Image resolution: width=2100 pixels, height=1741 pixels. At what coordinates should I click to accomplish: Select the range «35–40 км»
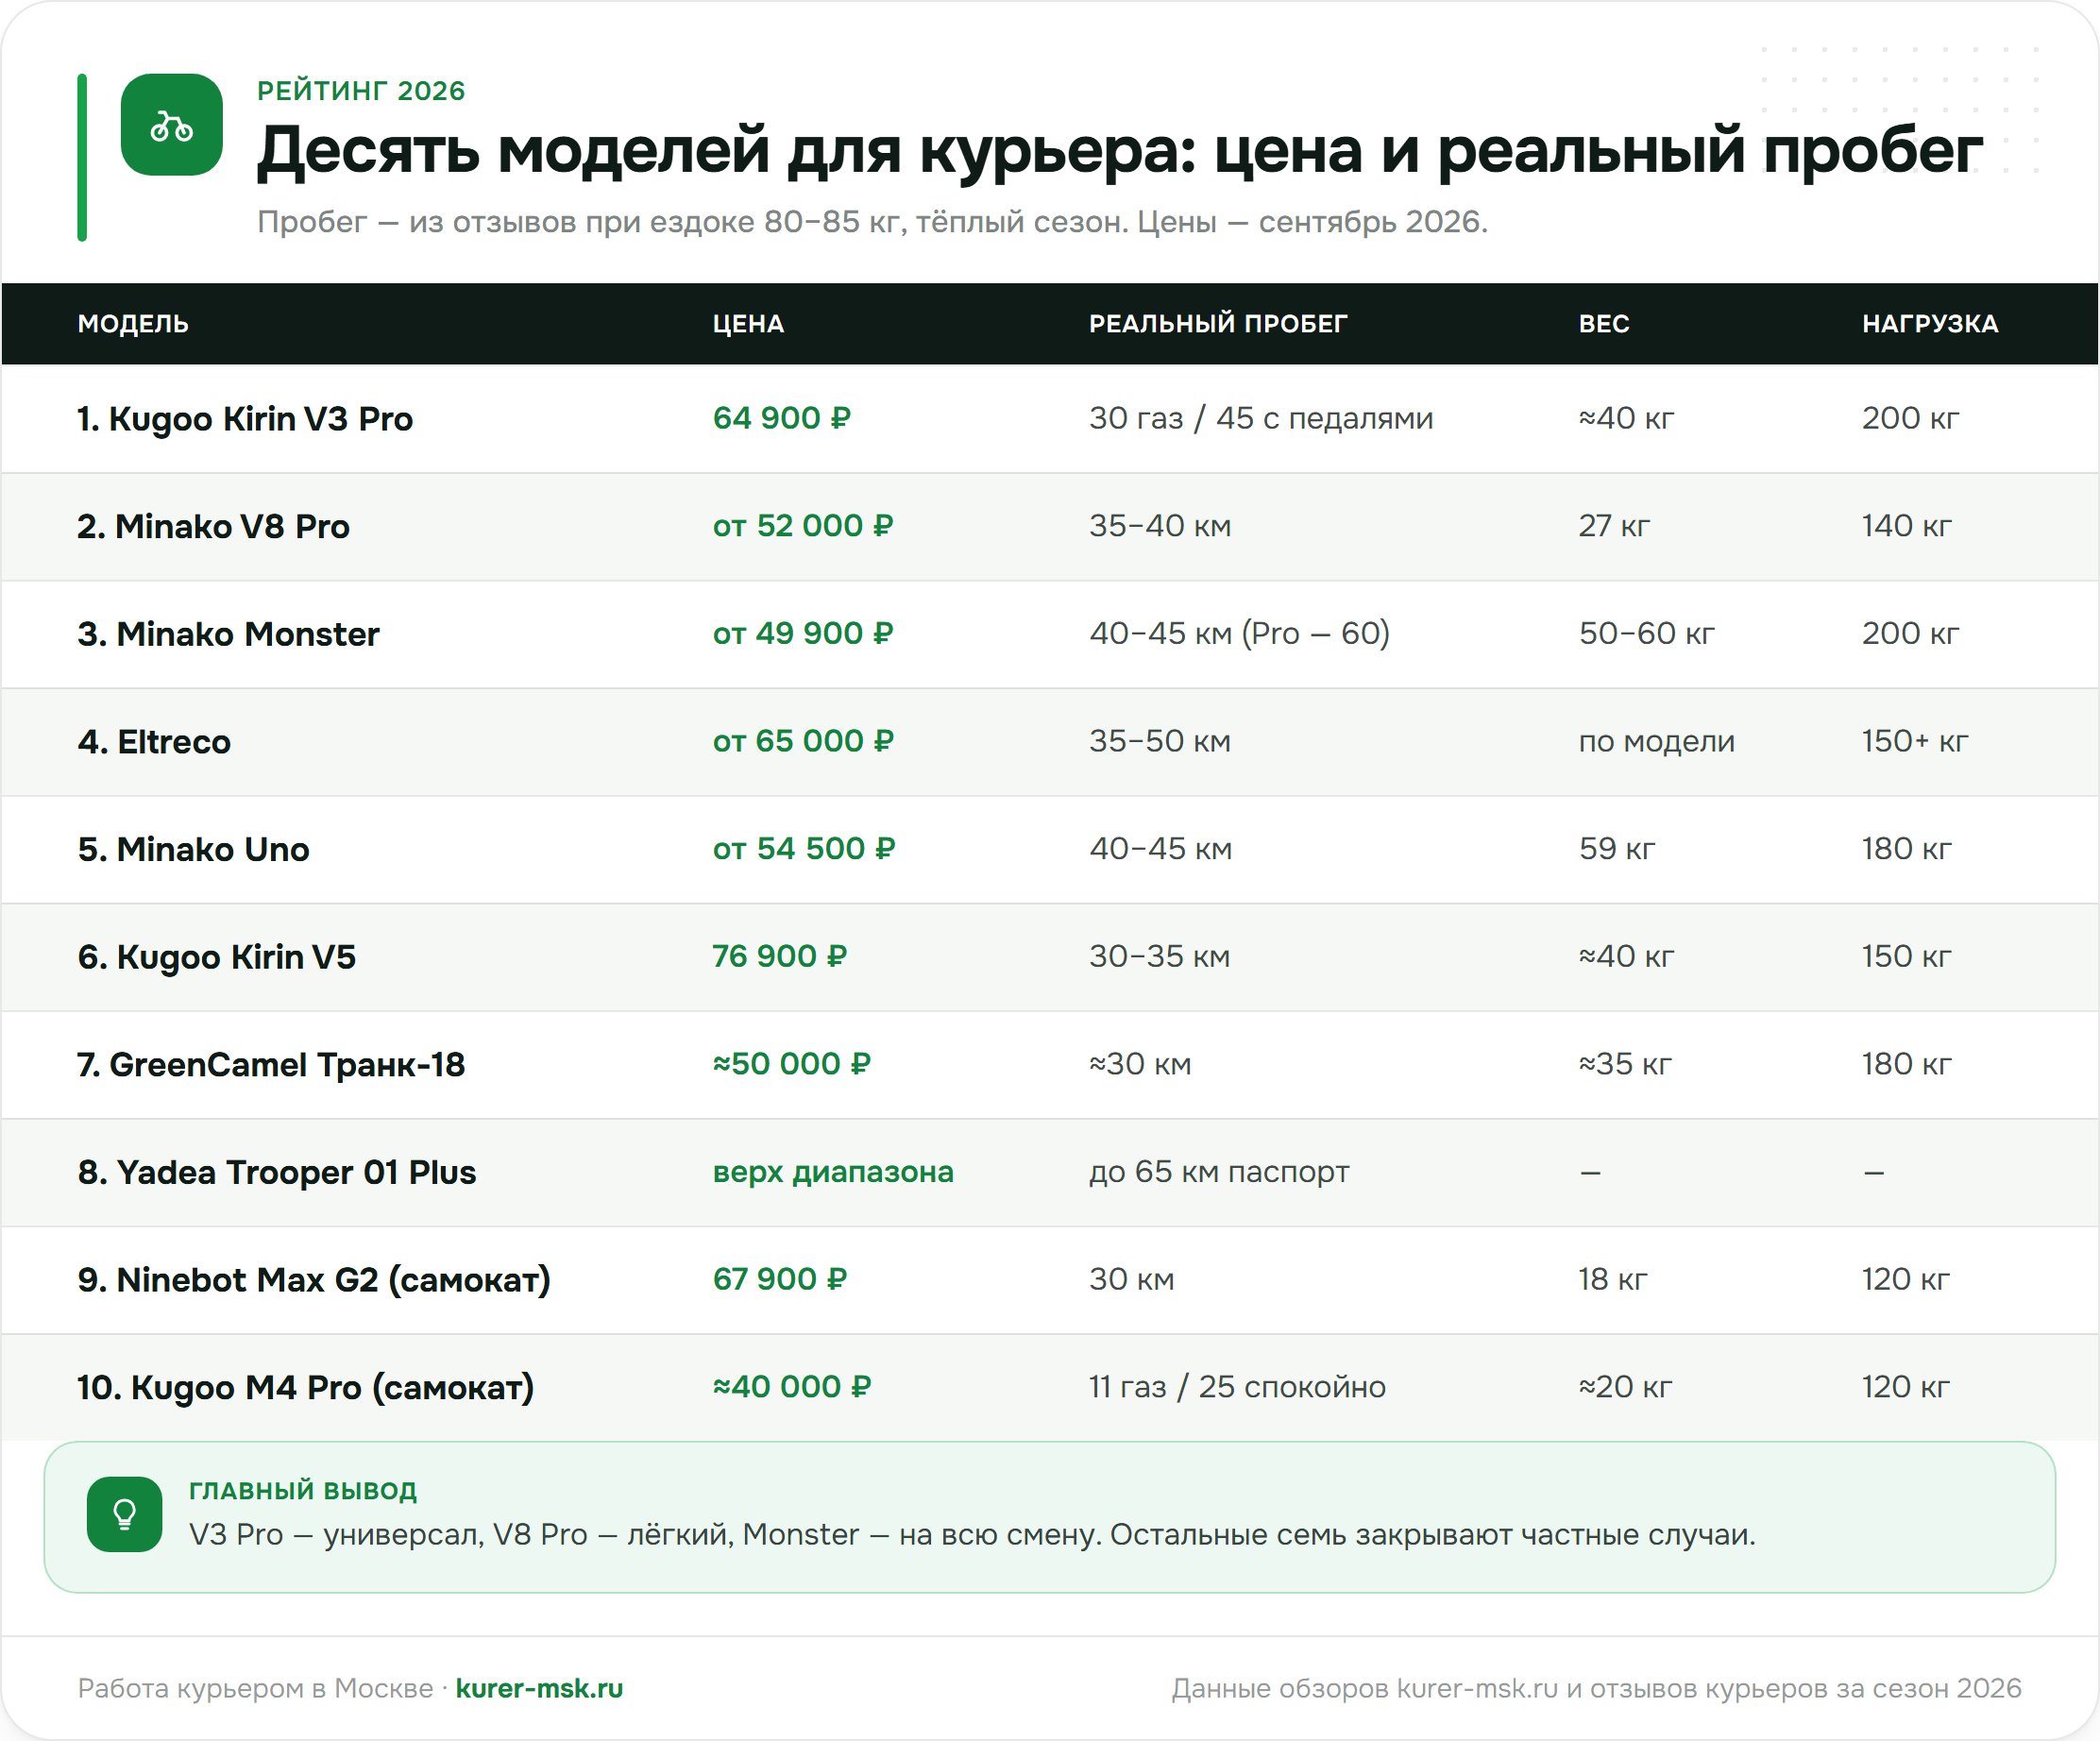tap(1160, 526)
